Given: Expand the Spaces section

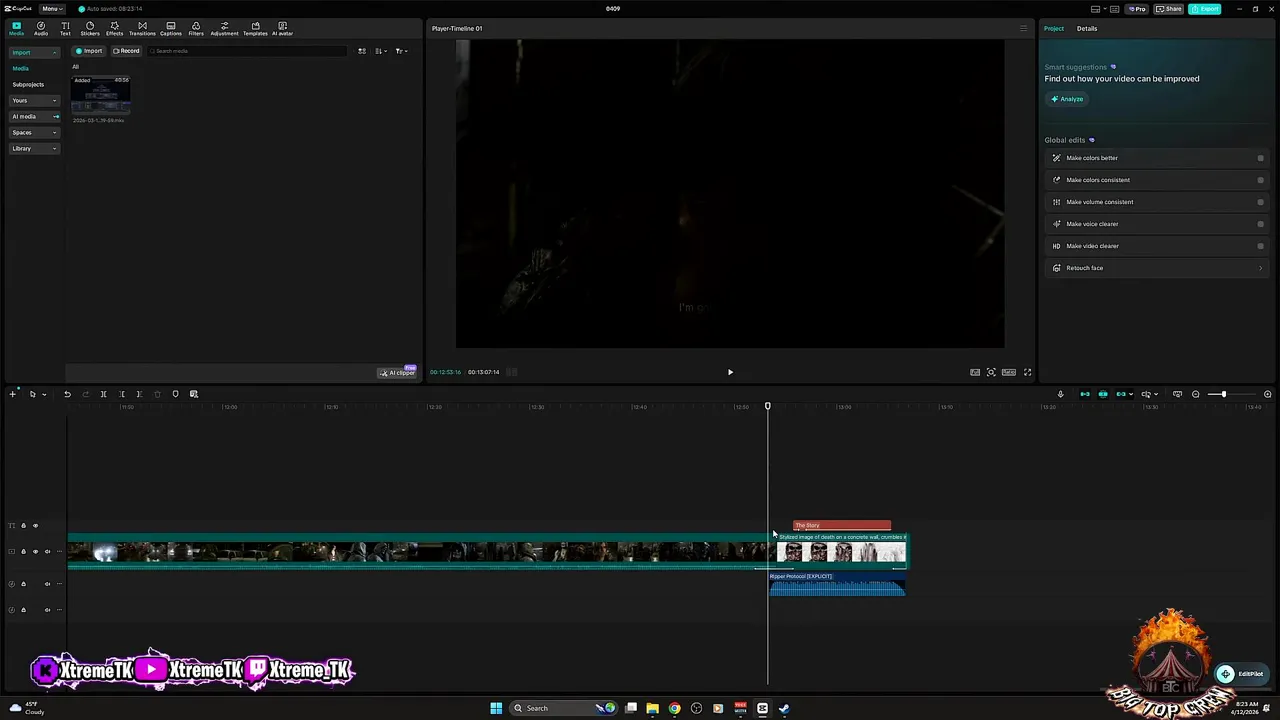Looking at the screenshot, I should point(35,132).
